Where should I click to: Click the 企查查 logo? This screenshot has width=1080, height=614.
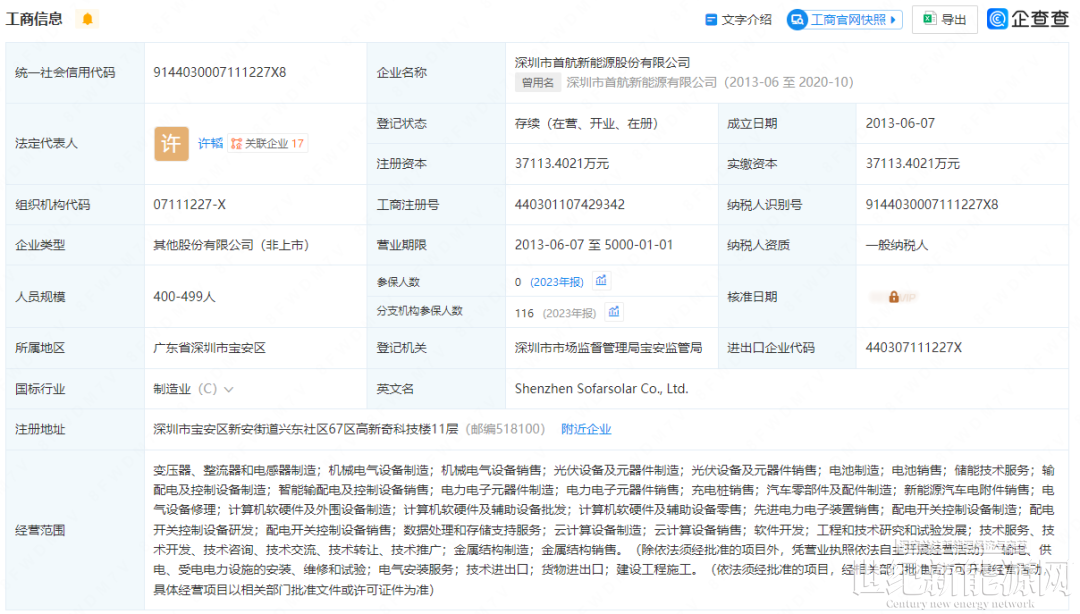click(1028, 19)
